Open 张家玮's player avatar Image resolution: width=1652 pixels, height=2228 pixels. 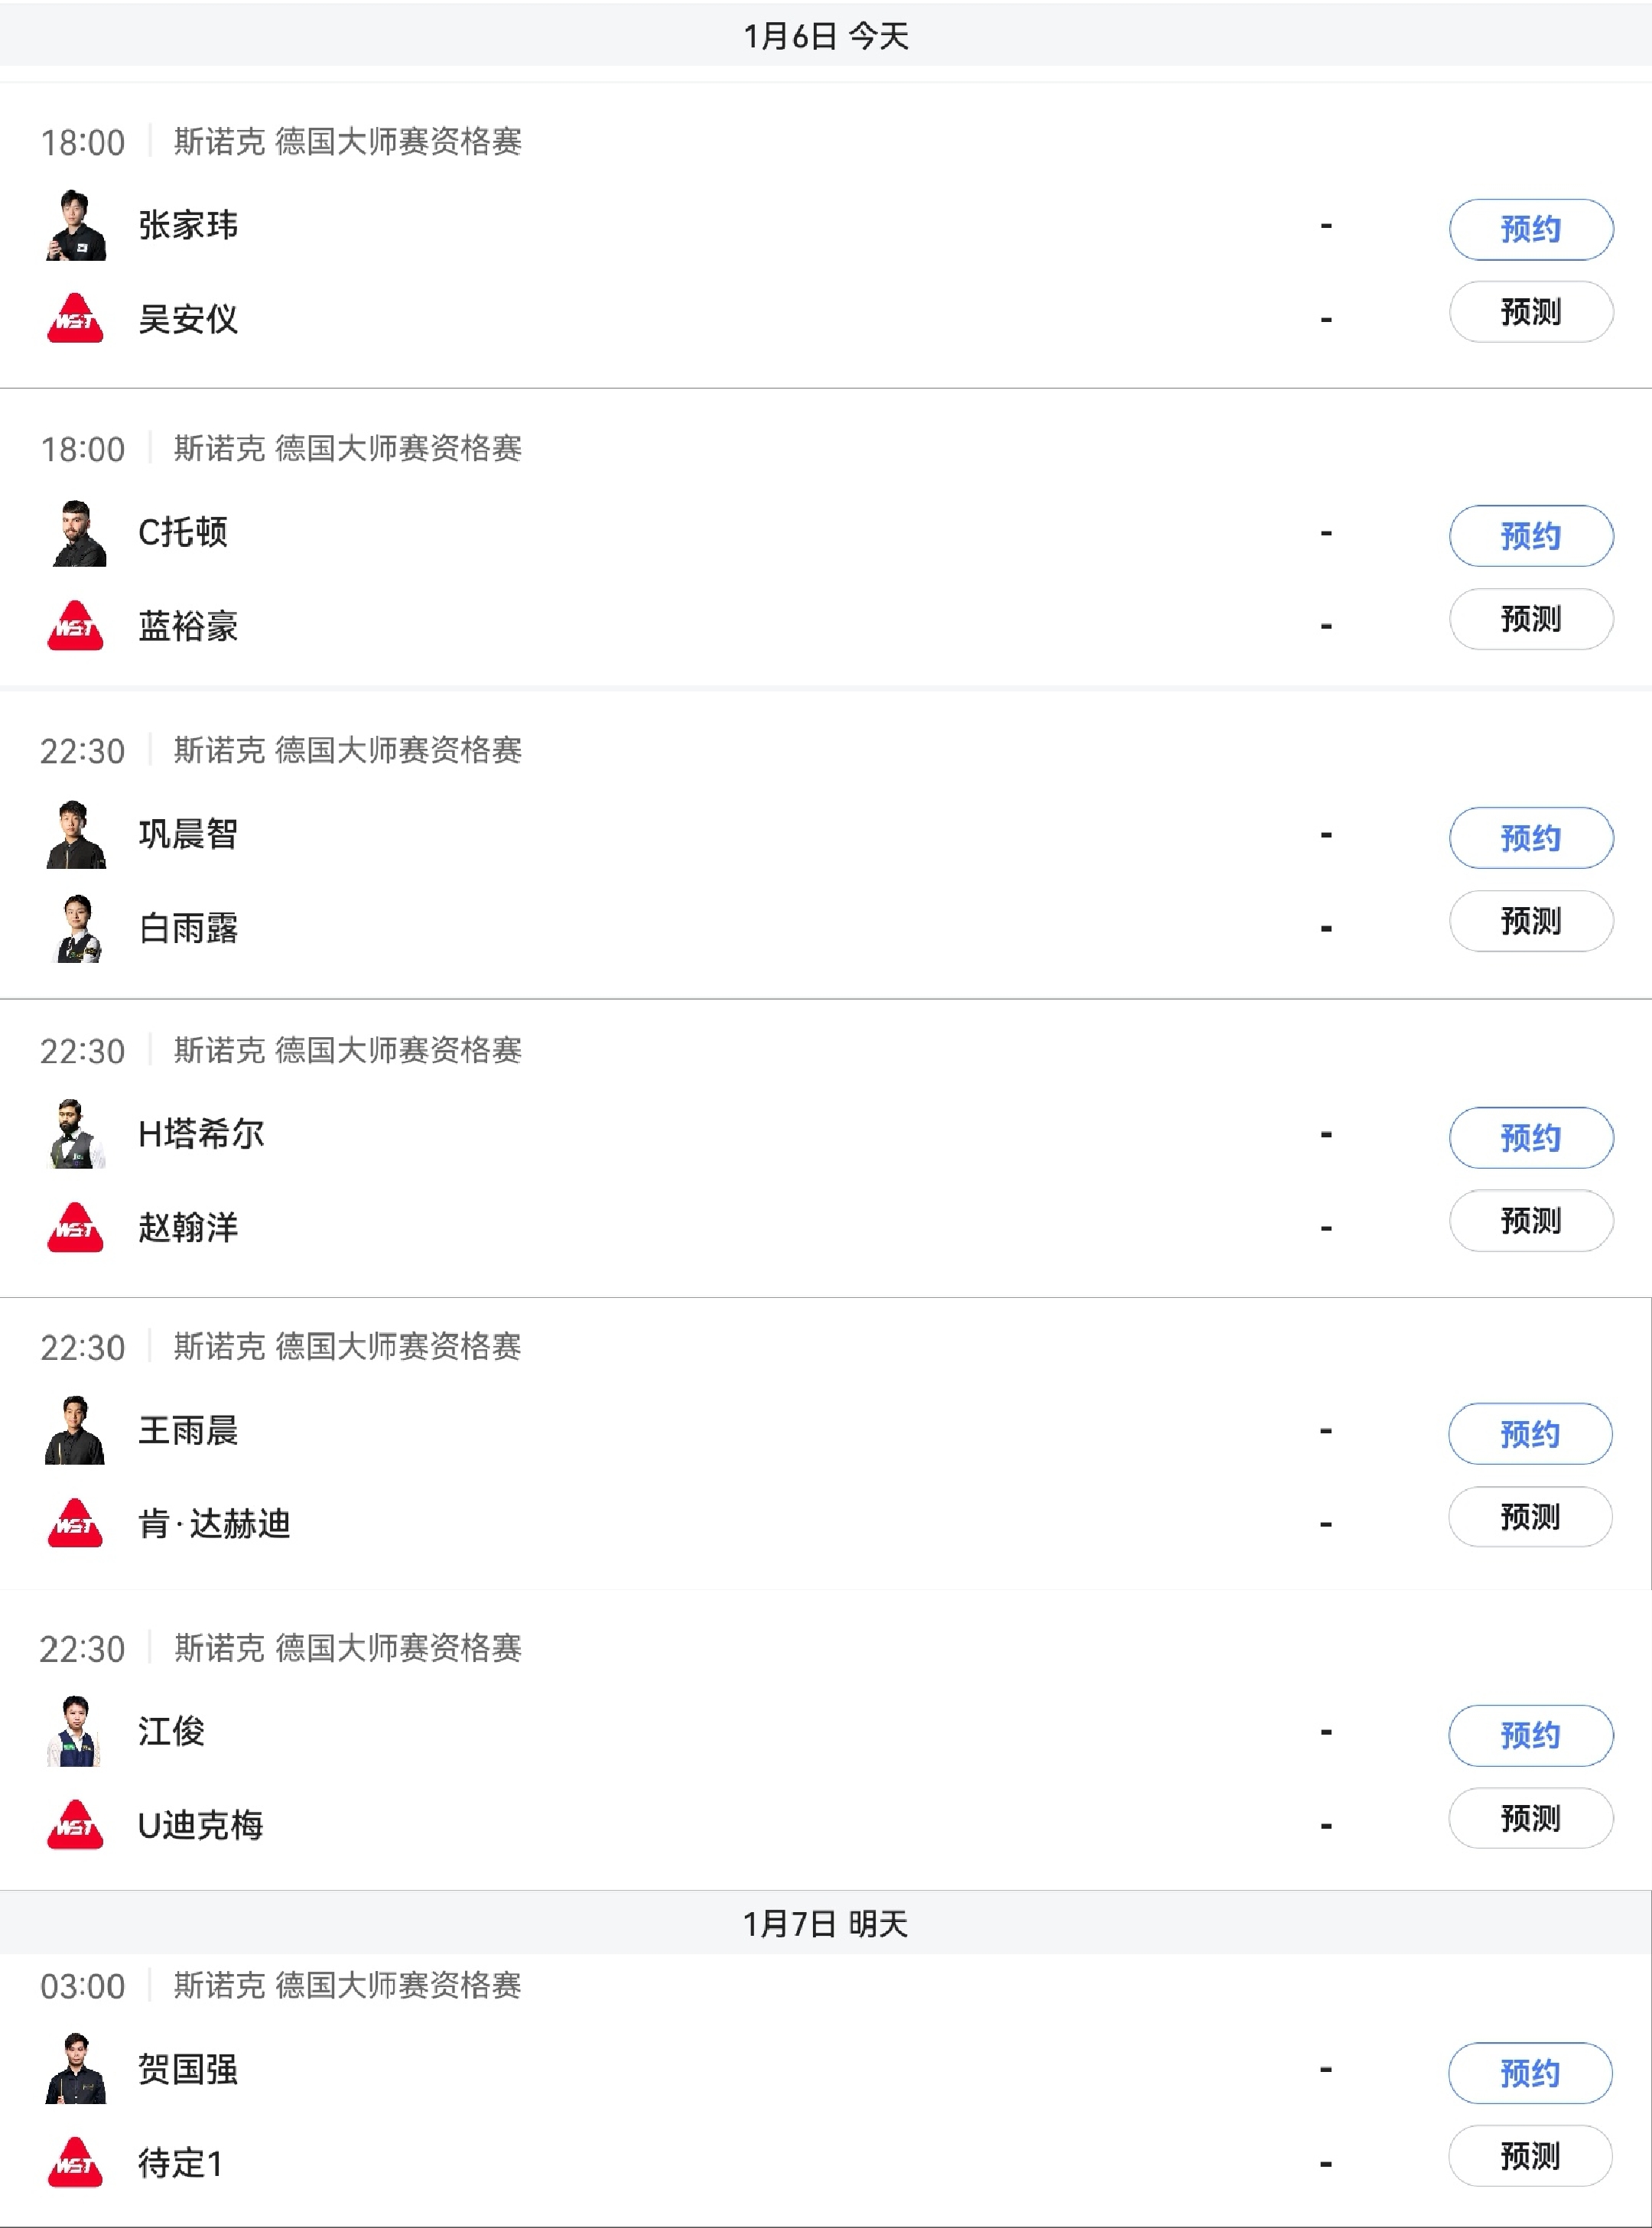tap(76, 225)
